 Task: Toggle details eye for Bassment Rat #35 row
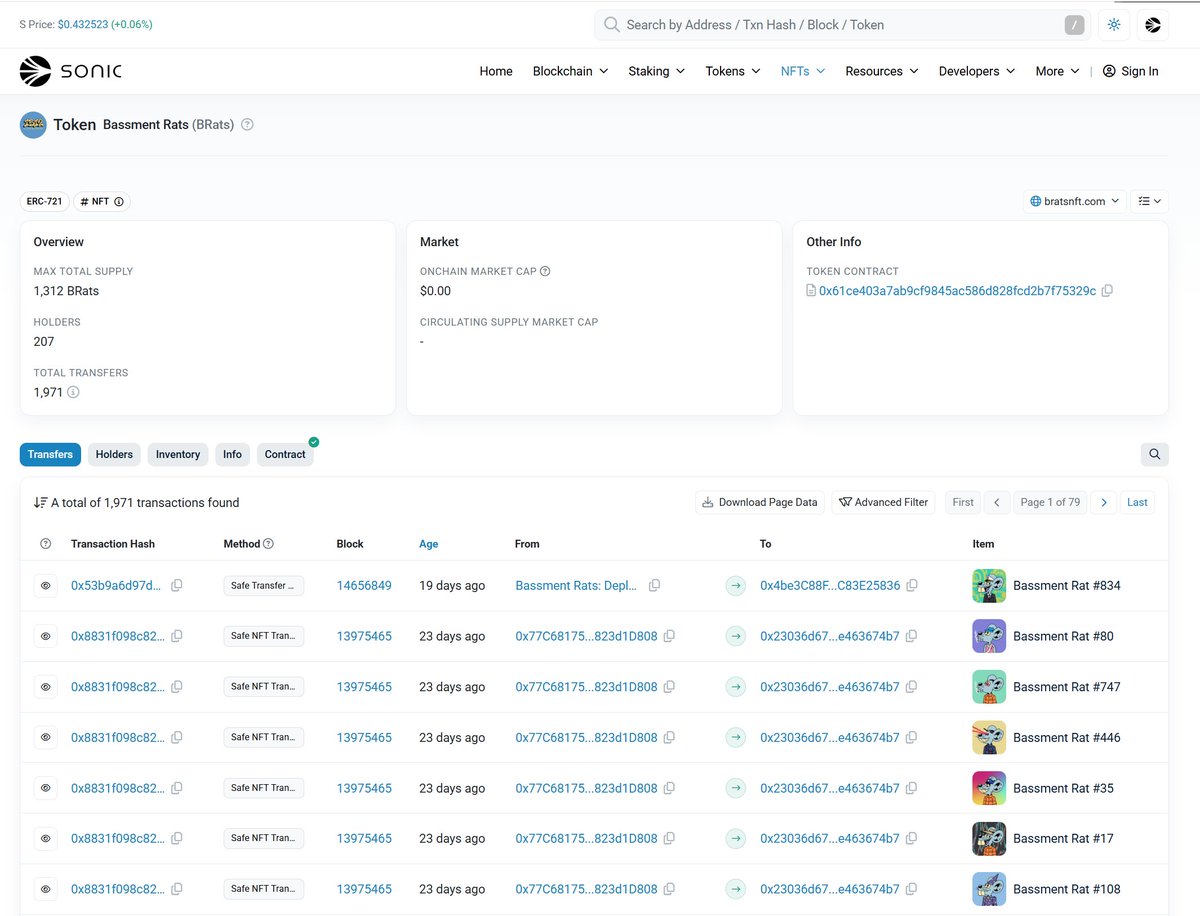(x=45, y=788)
